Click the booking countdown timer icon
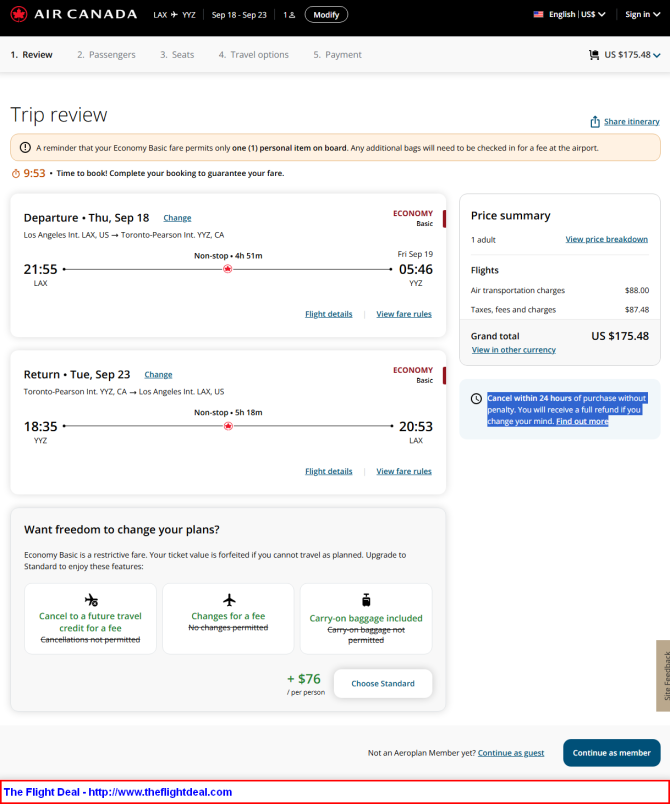The image size is (670, 804). tap(16, 174)
